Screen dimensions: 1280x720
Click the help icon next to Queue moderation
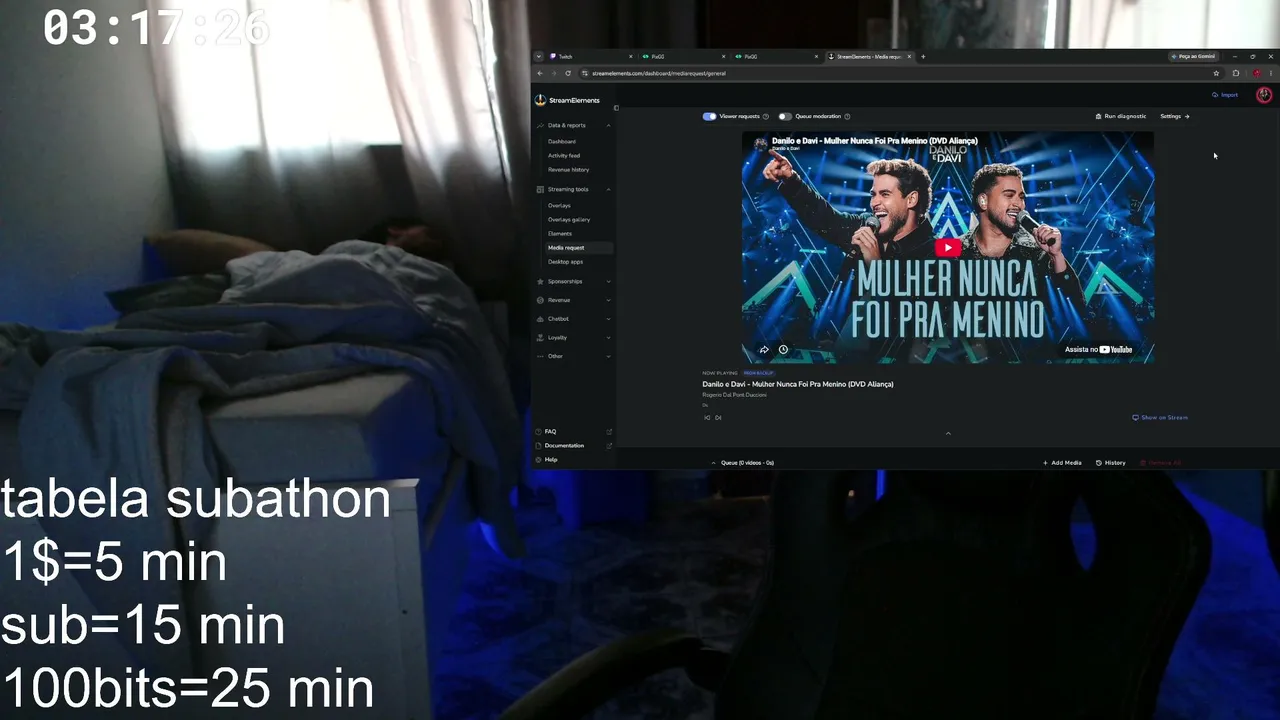tap(847, 116)
